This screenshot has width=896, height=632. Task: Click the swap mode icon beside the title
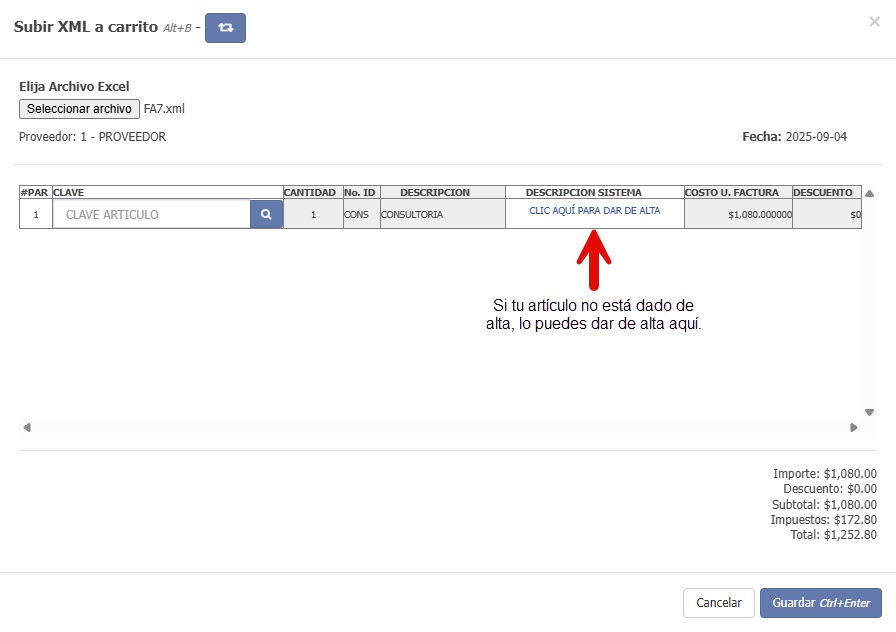coord(225,28)
